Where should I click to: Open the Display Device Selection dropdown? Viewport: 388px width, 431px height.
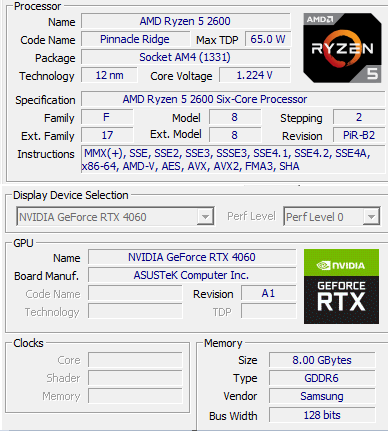click(205, 217)
